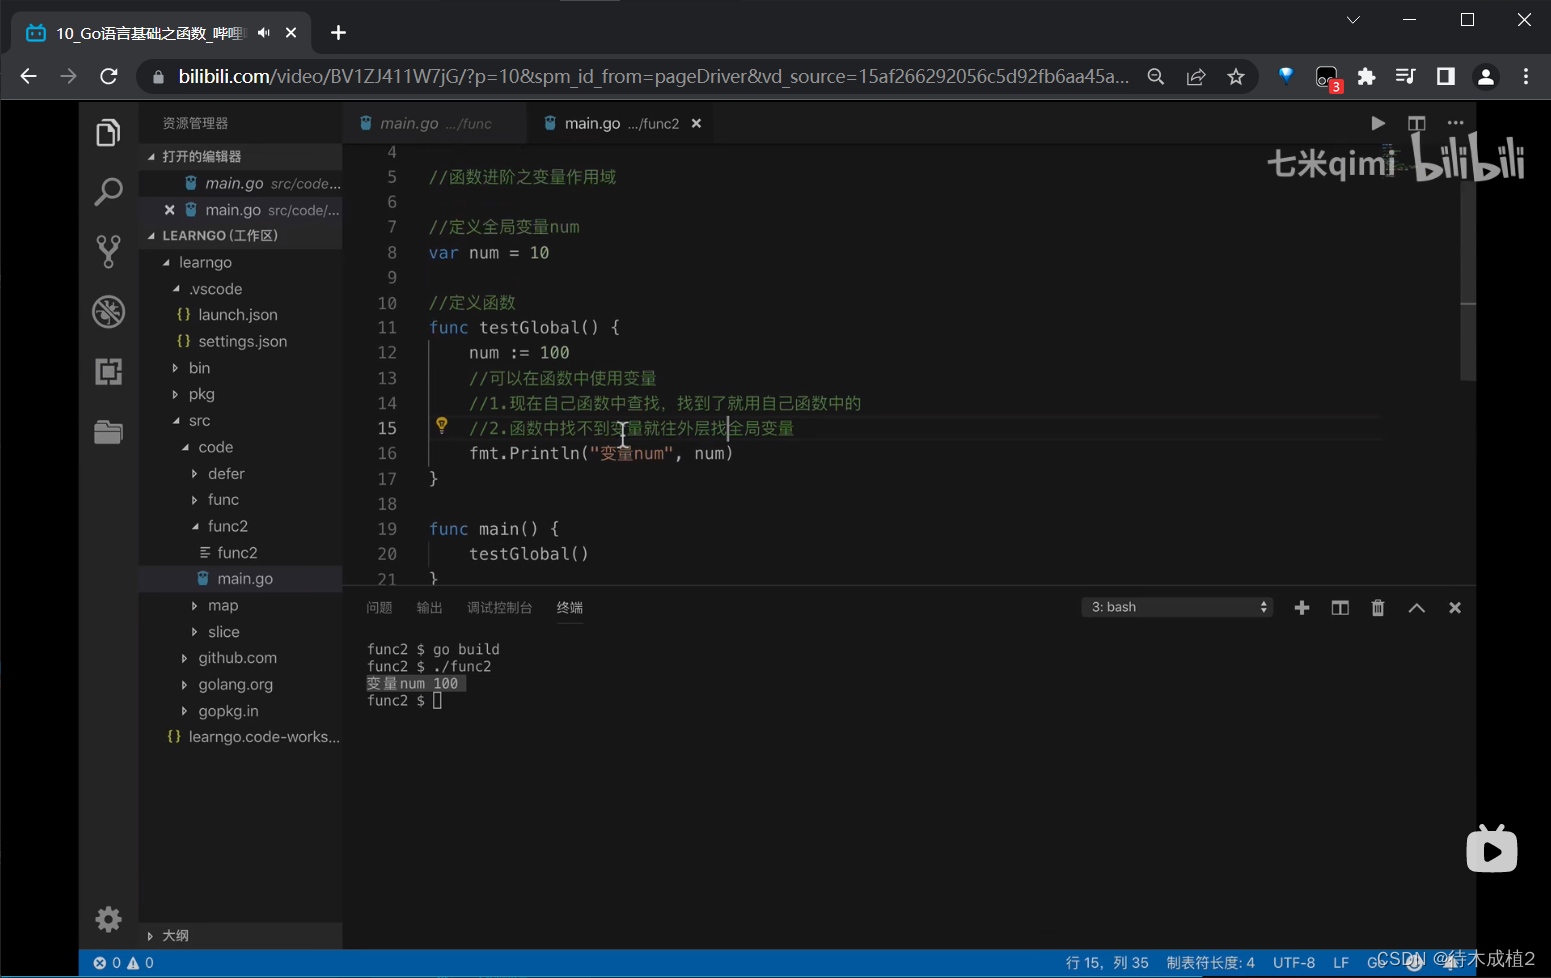This screenshot has height=978, width=1551.
Task: Collapse the LEARNGO workspace section
Action: [240, 236]
